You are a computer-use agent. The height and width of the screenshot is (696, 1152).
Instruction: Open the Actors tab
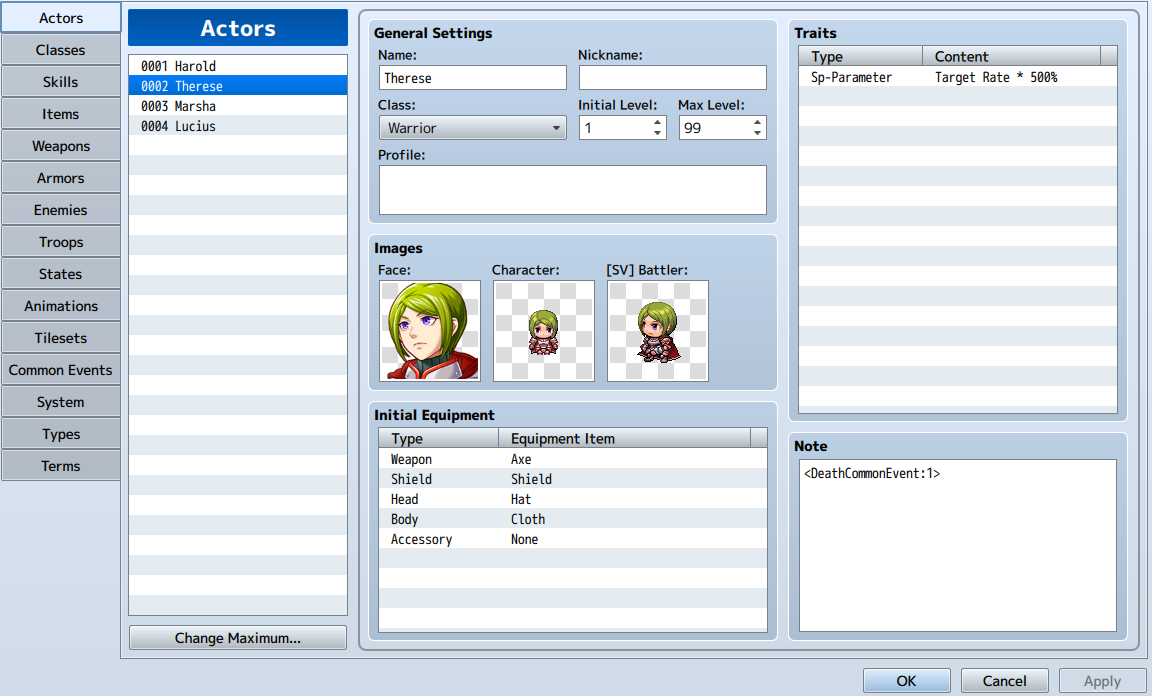tap(61, 18)
